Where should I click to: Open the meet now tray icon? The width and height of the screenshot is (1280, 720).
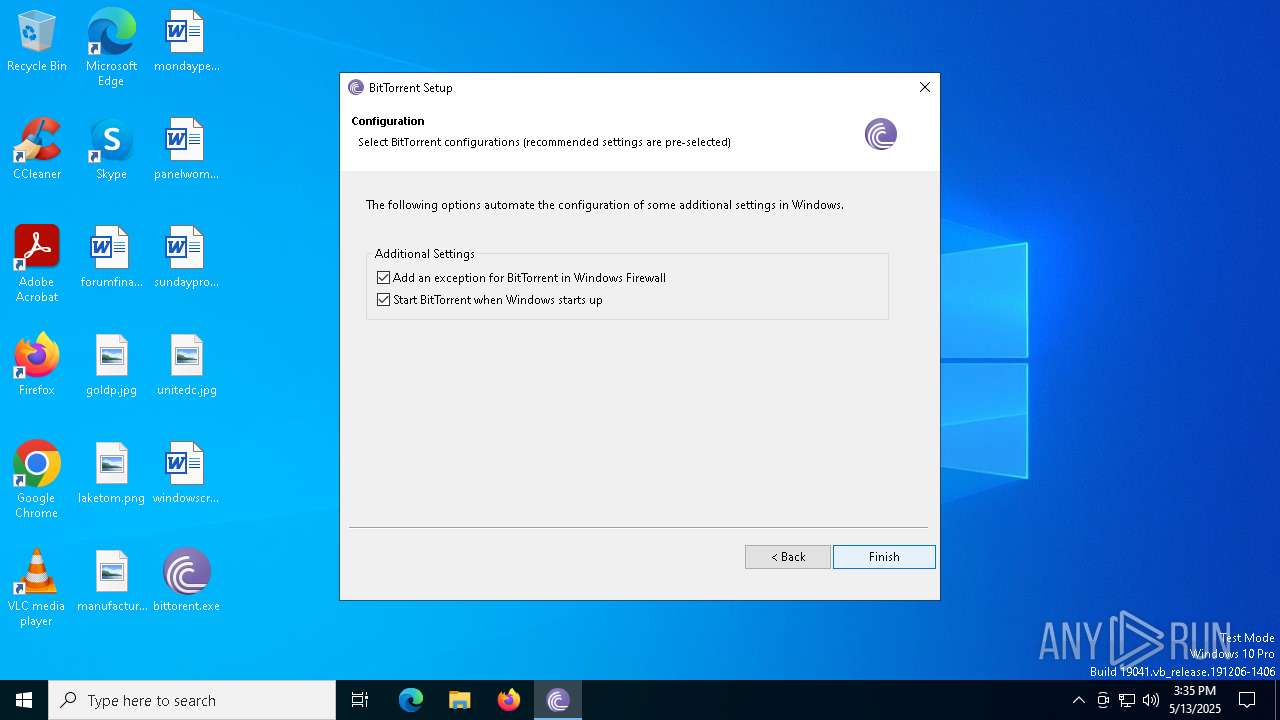tap(1103, 700)
